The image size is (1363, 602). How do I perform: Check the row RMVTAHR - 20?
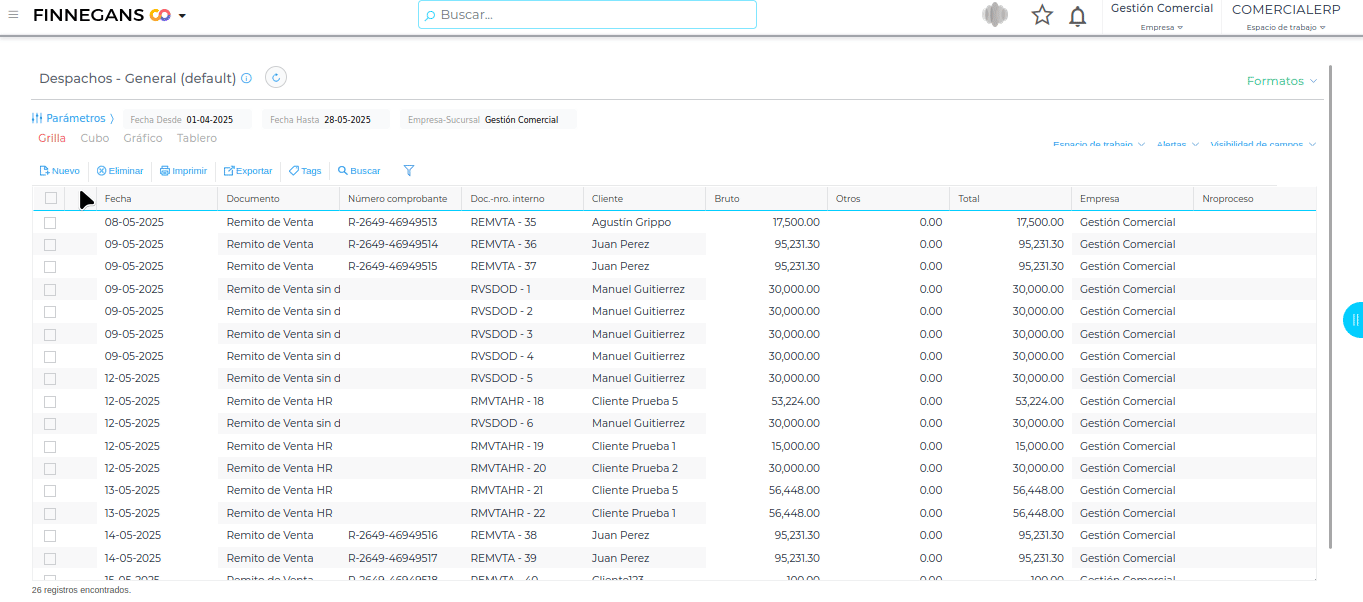(x=50, y=469)
